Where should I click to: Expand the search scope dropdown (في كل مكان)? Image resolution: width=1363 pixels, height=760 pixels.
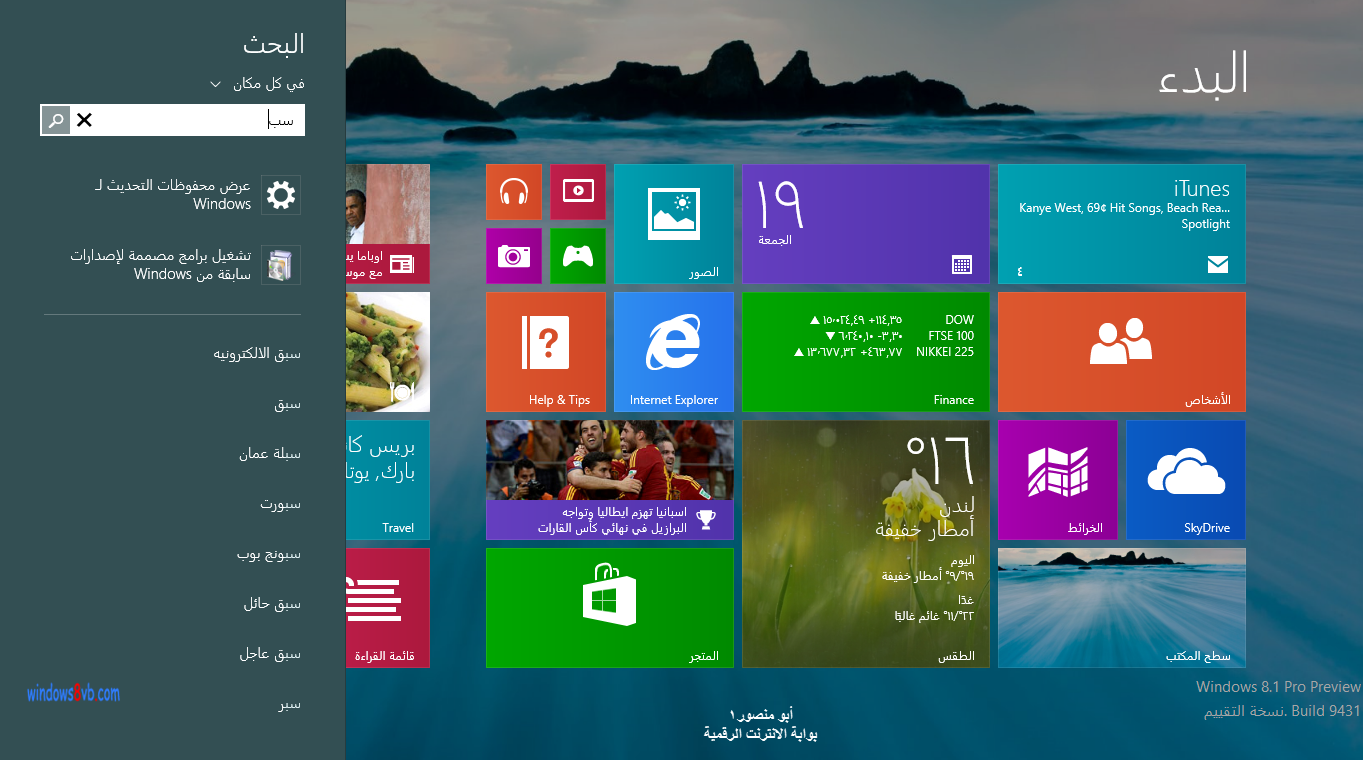tap(258, 84)
